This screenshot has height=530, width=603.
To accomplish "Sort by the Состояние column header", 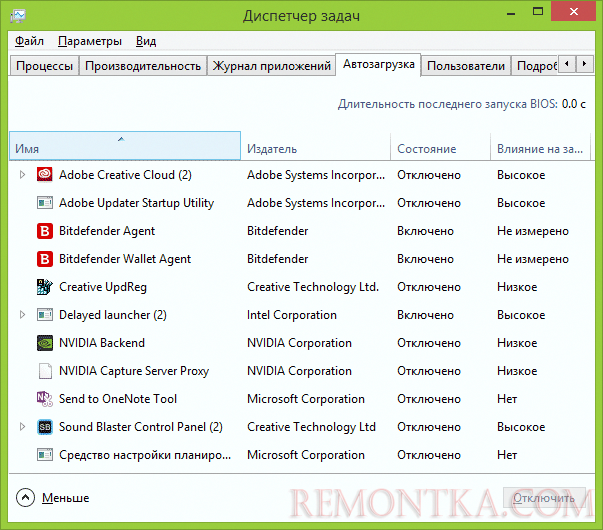I will (x=440, y=146).
